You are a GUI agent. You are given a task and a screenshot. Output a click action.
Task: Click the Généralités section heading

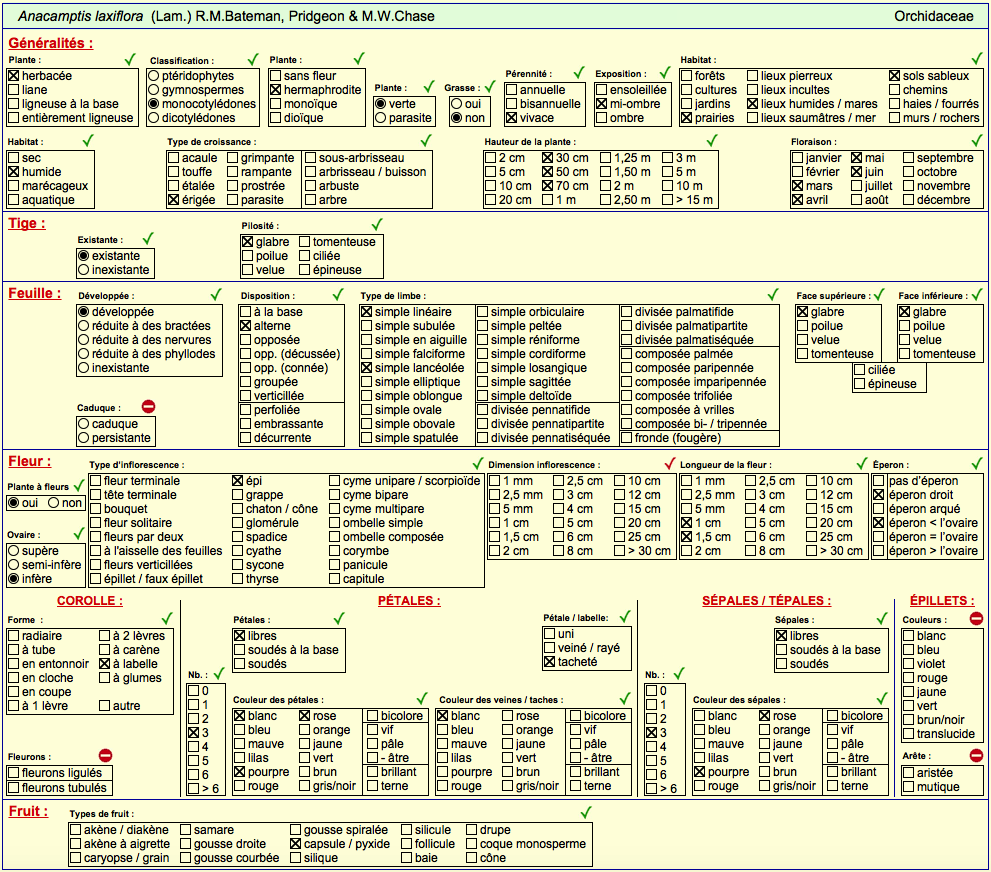point(51,43)
